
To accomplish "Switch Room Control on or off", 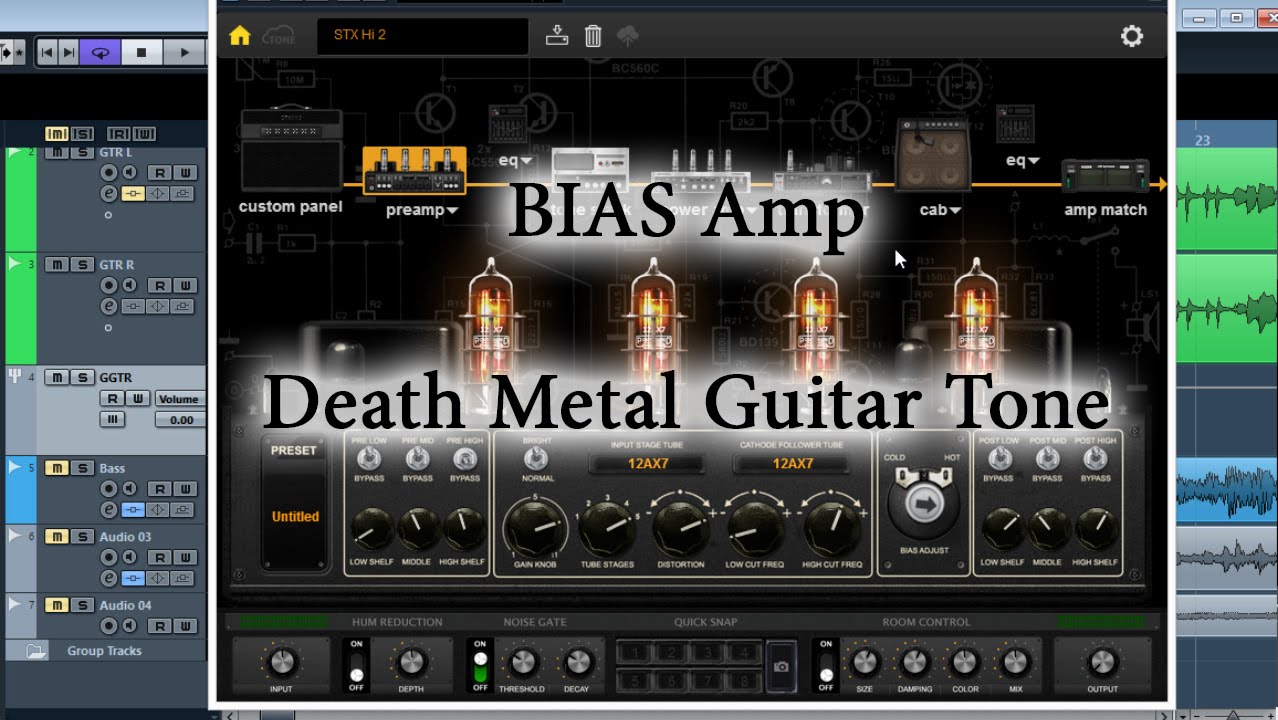I will pos(826,666).
